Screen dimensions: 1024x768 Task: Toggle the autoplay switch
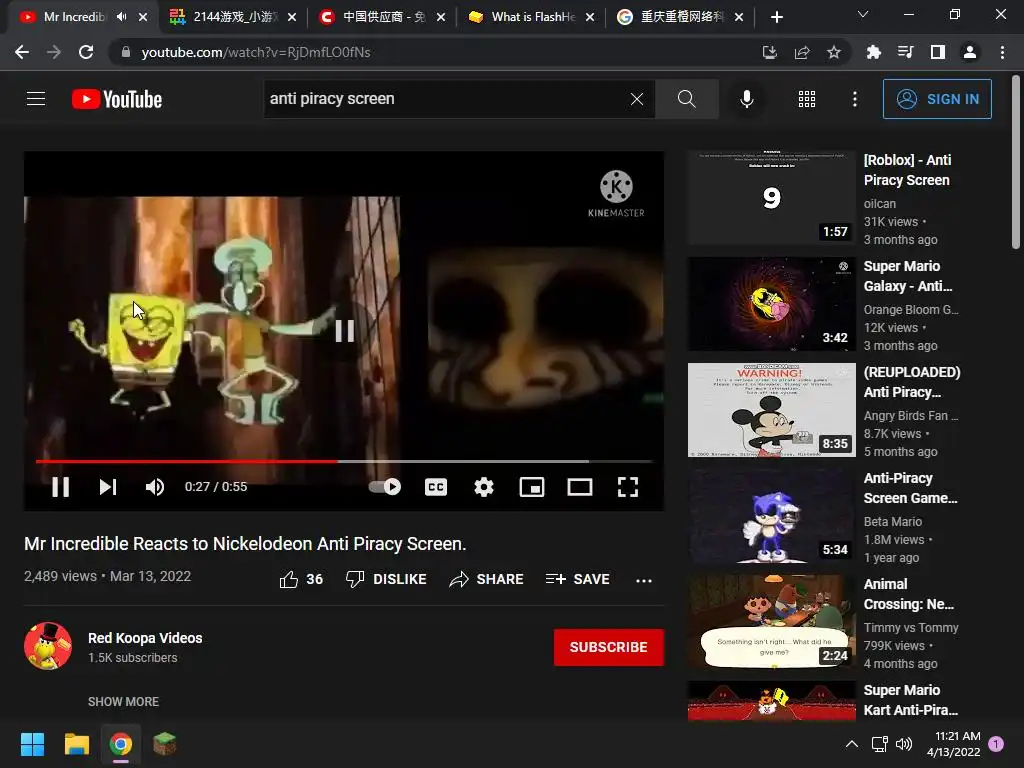pyautogui.click(x=385, y=487)
